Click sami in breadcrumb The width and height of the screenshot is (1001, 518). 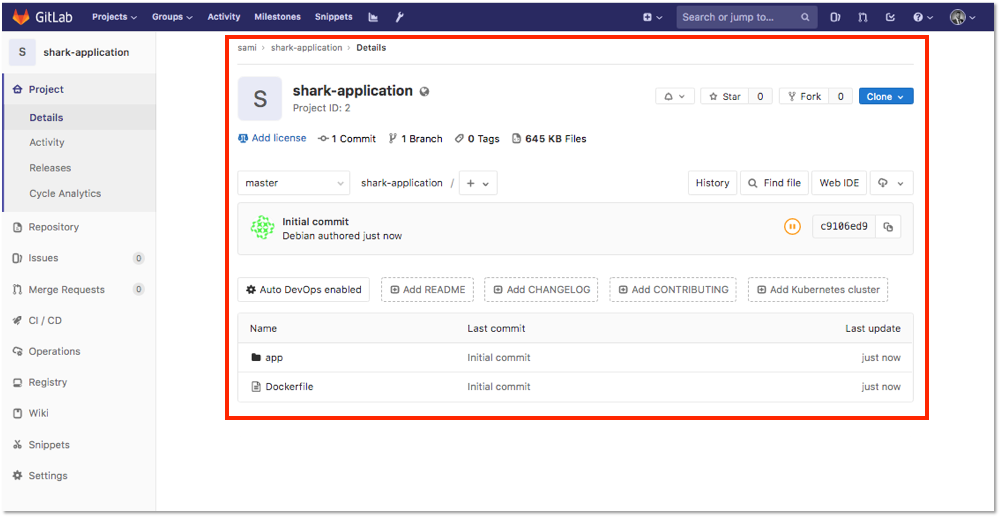(247, 48)
